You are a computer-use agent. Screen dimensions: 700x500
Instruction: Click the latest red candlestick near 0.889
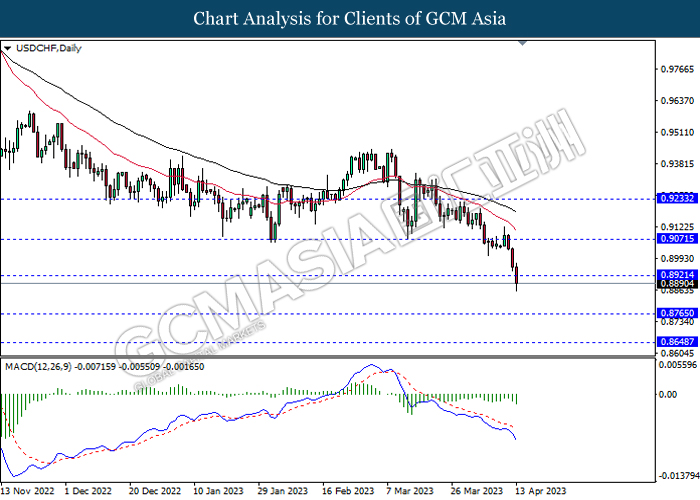(x=517, y=275)
